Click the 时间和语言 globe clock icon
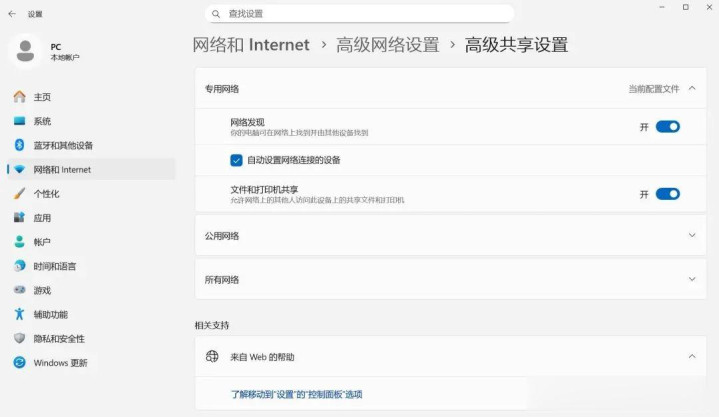Image resolution: width=719 pixels, height=417 pixels. (19, 266)
